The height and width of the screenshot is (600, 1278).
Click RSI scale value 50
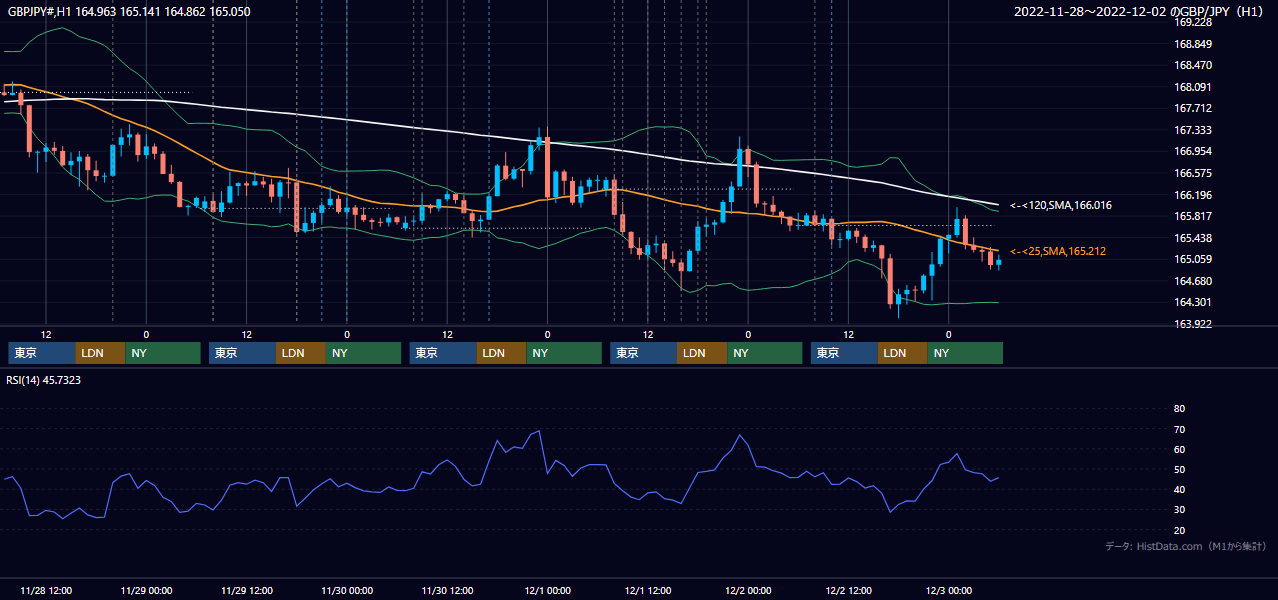1179,469
